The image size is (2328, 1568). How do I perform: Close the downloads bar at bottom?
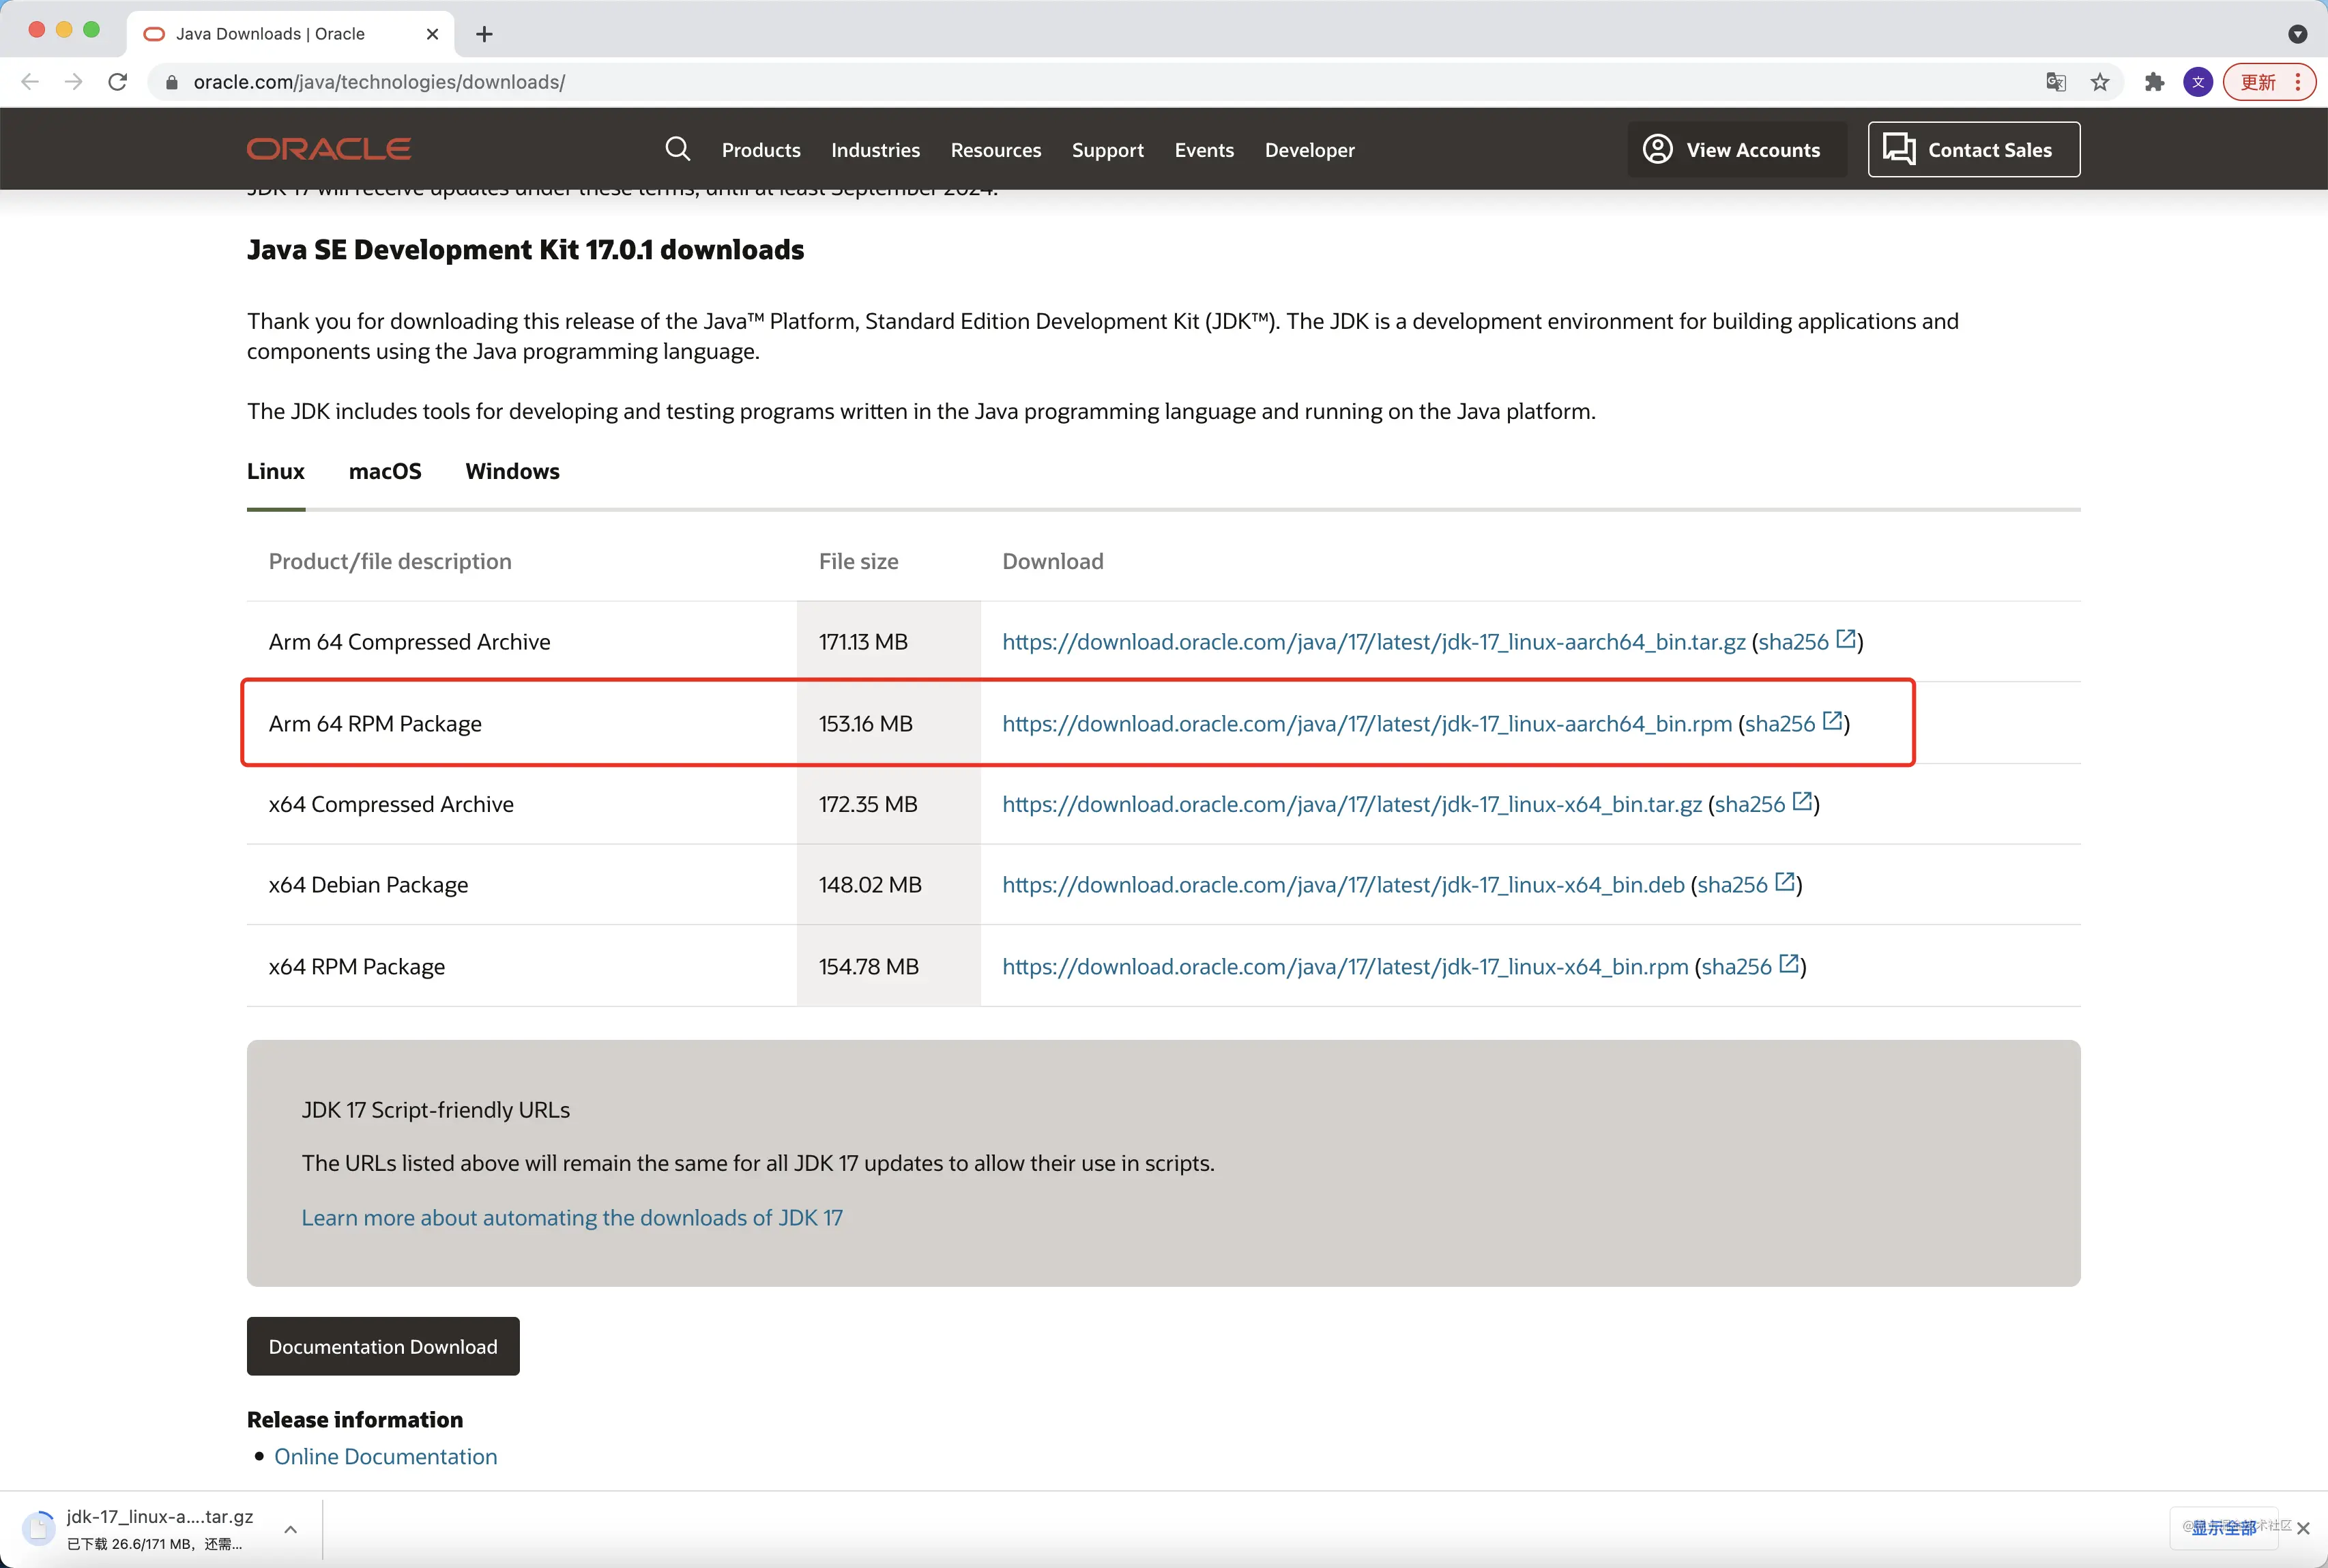tap(2304, 1528)
